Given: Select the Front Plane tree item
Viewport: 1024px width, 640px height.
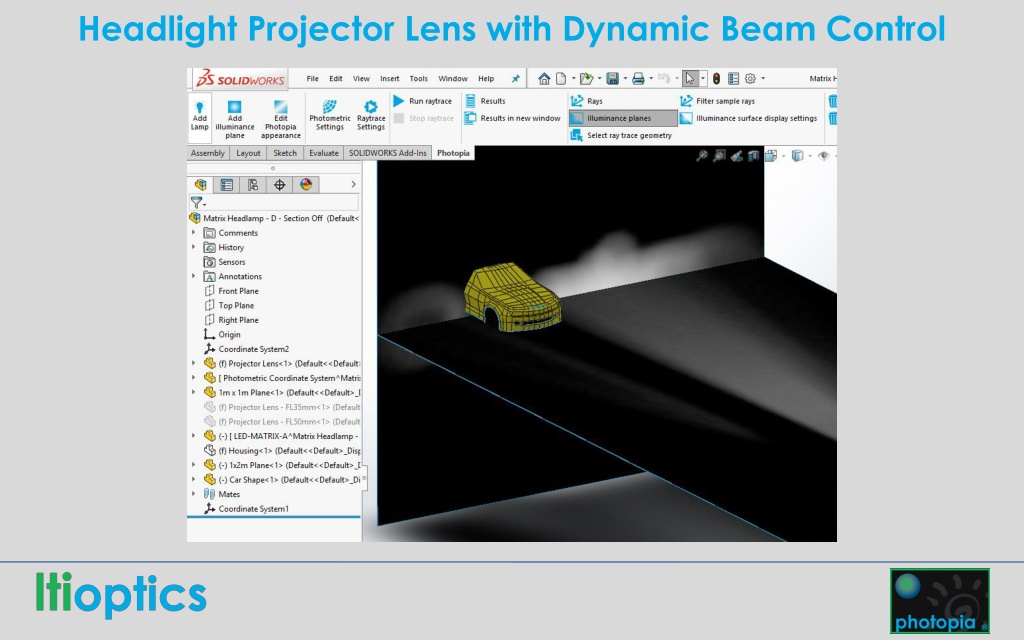Looking at the screenshot, I should tap(231, 291).
